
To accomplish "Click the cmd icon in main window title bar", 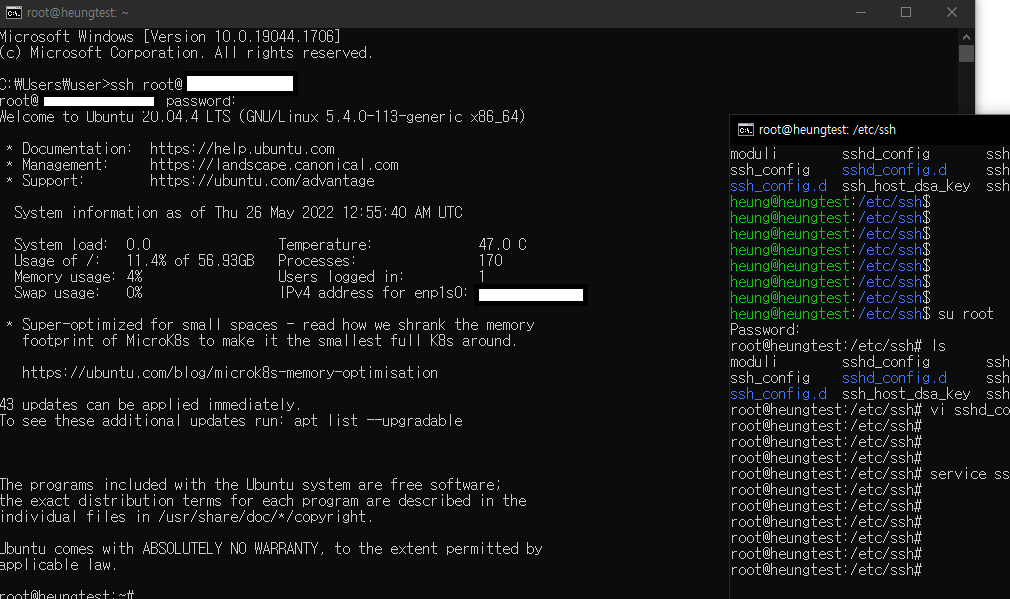I will pyautogui.click(x=14, y=12).
